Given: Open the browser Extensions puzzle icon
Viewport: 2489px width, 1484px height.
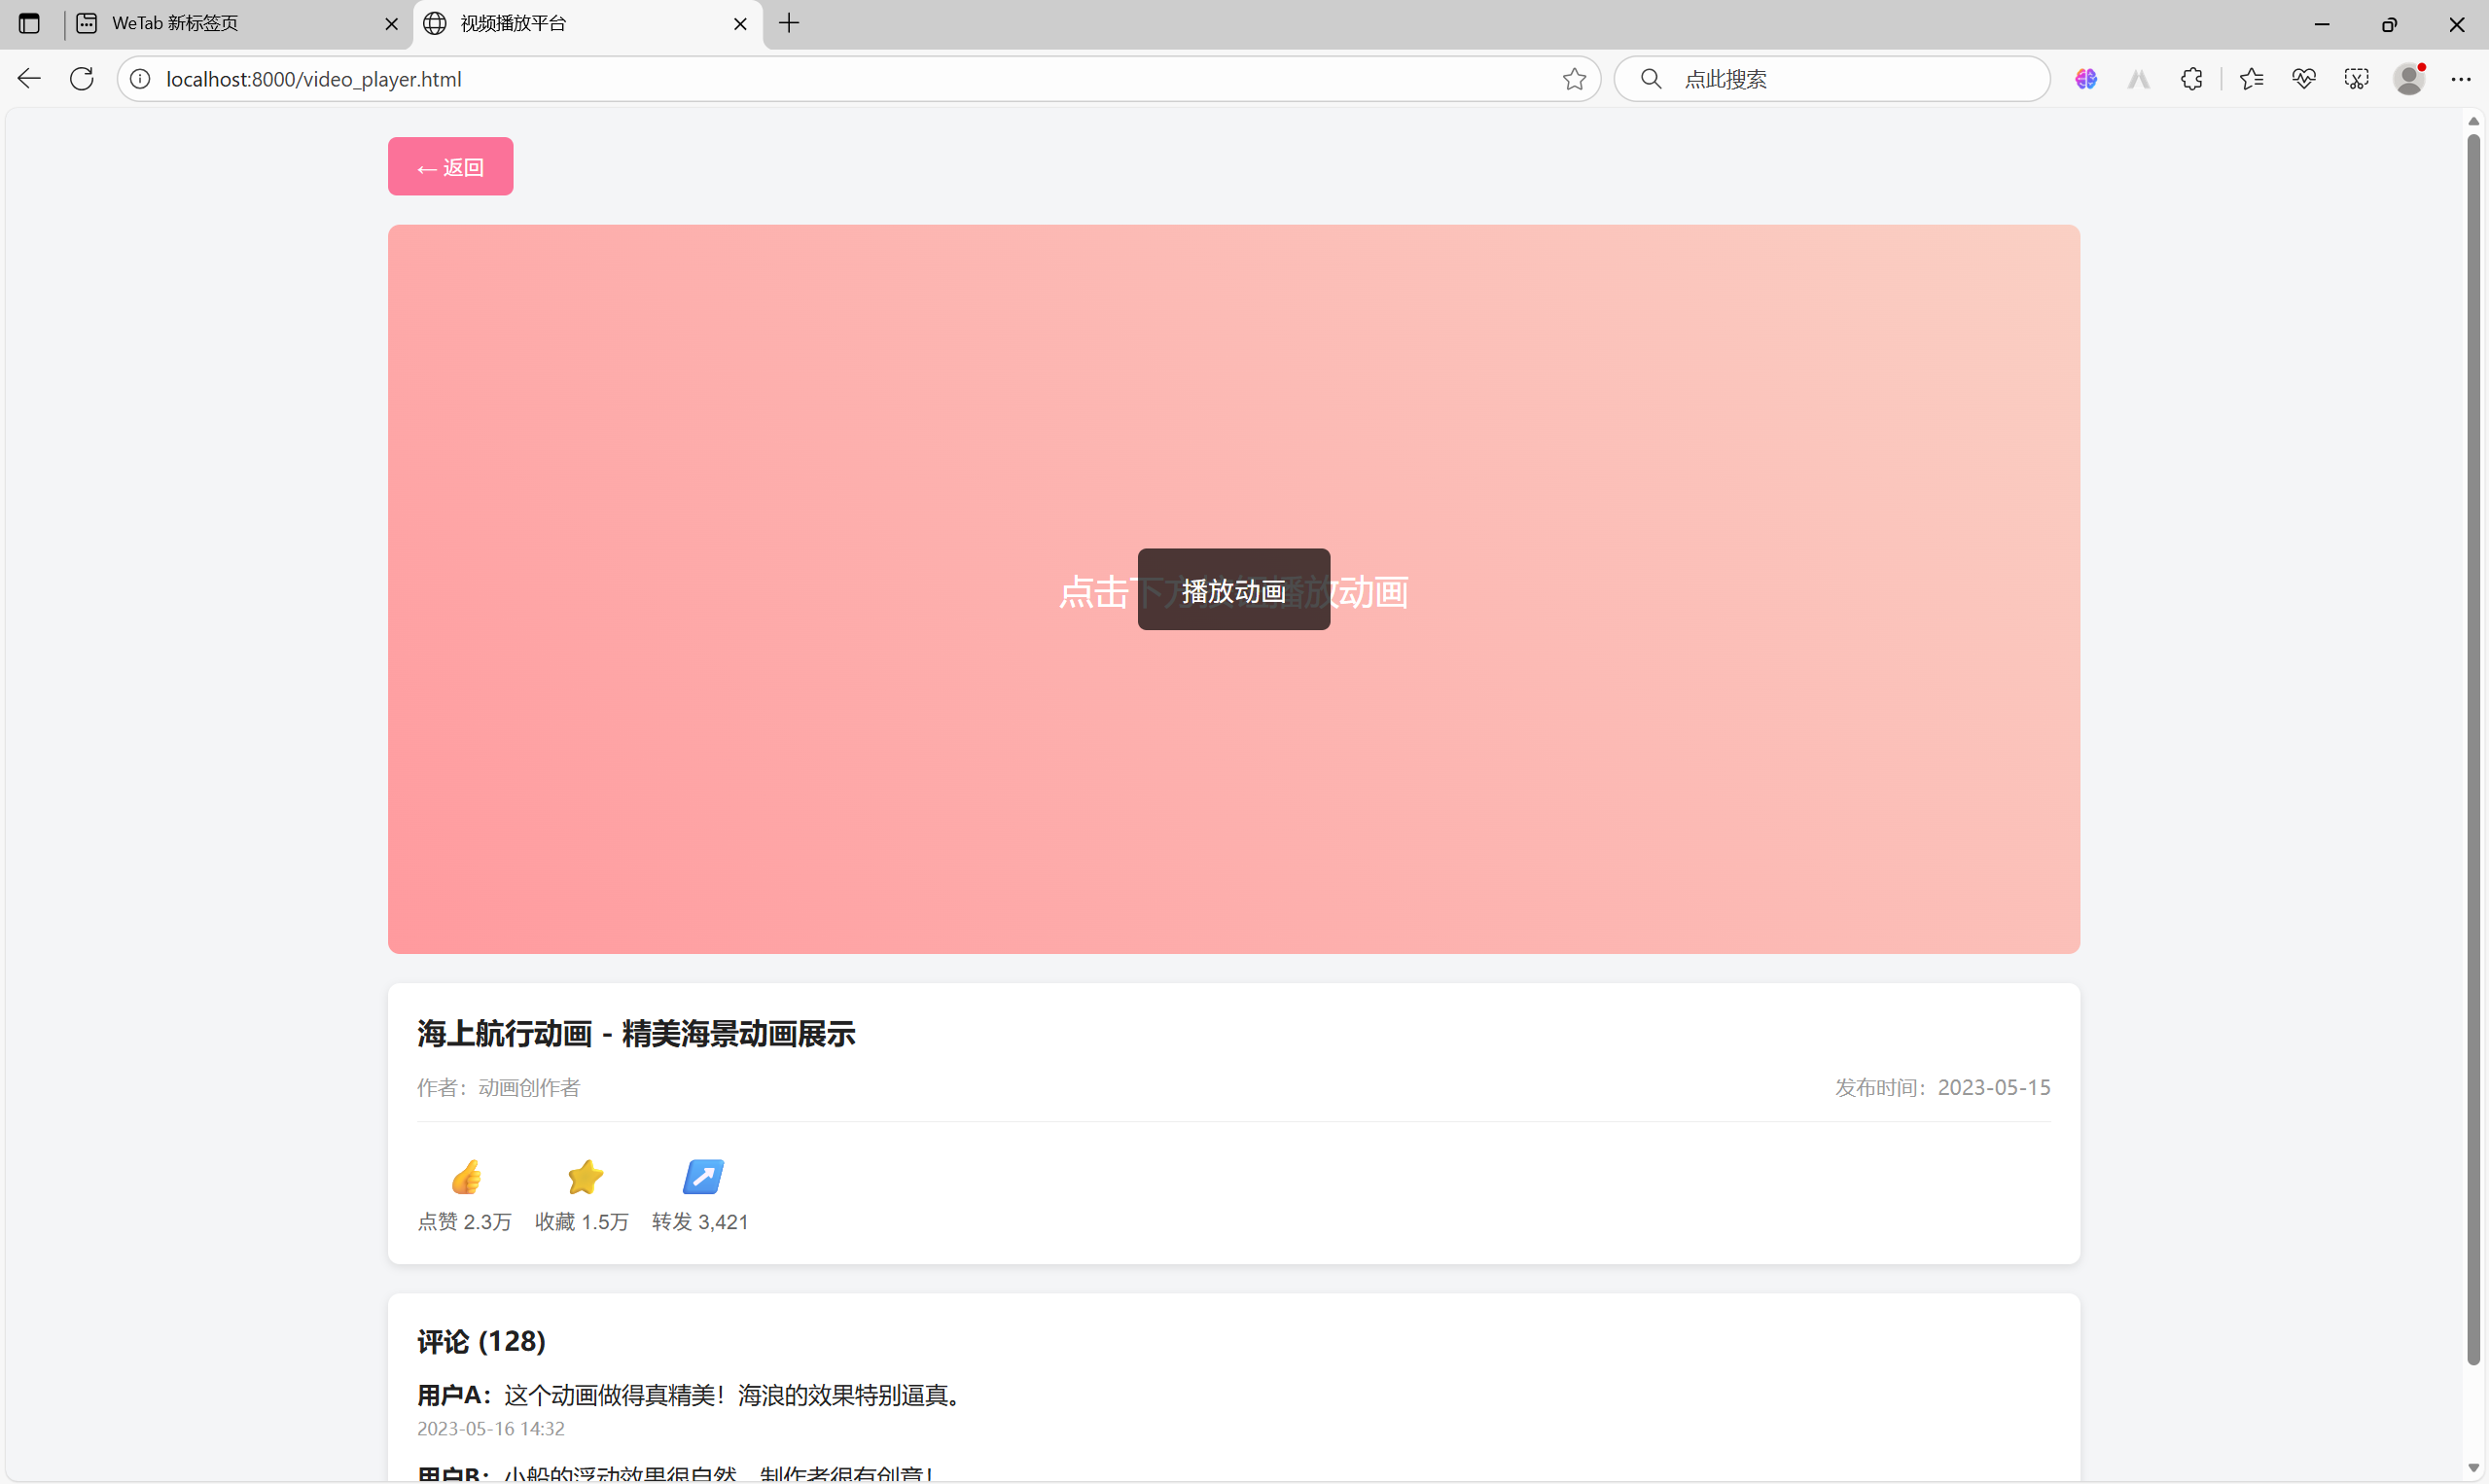Looking at the screenshot, I should [x=2192, y=79].
